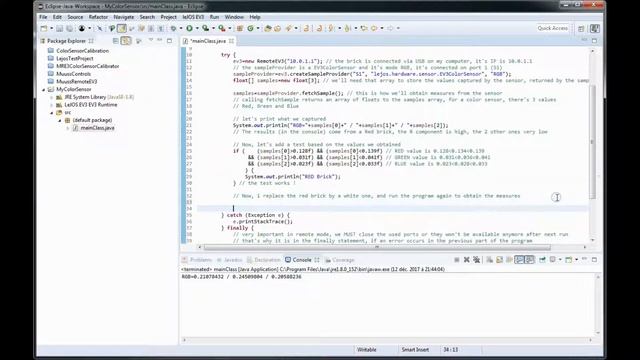The width and height of the screenshot is (640, 360).
Task: Expand the LeJOS EV3 Runtime node
Action: (52, 105)
